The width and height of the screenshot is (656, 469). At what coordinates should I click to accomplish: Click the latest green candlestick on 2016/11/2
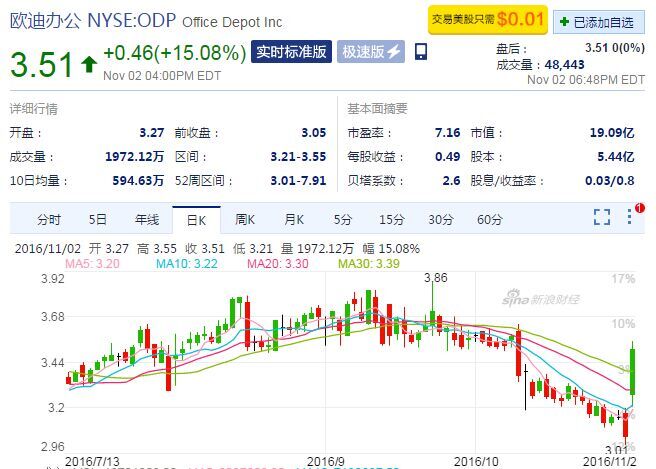coord(633,372)
